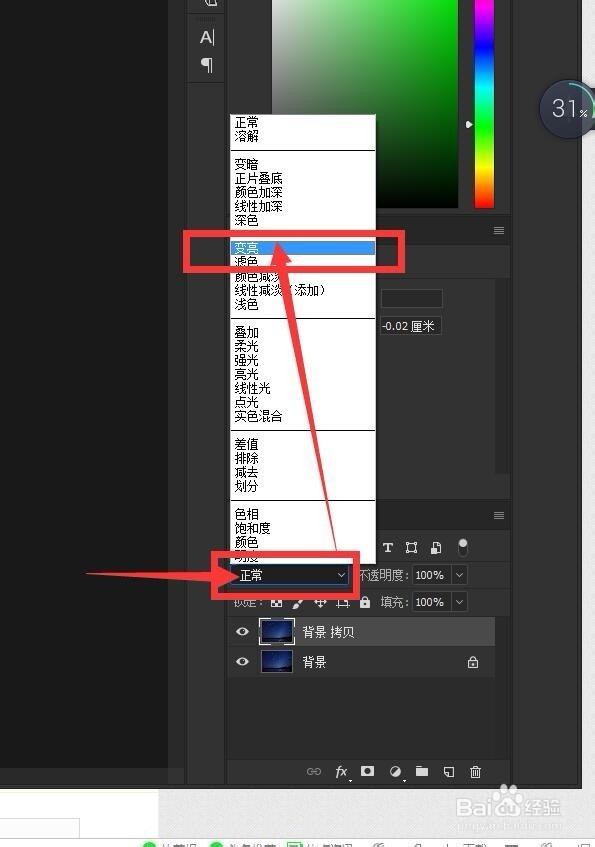This screenshot has width=595, height=847.
Task: Lock image pixels brush icon
Action: pos(298,603)
